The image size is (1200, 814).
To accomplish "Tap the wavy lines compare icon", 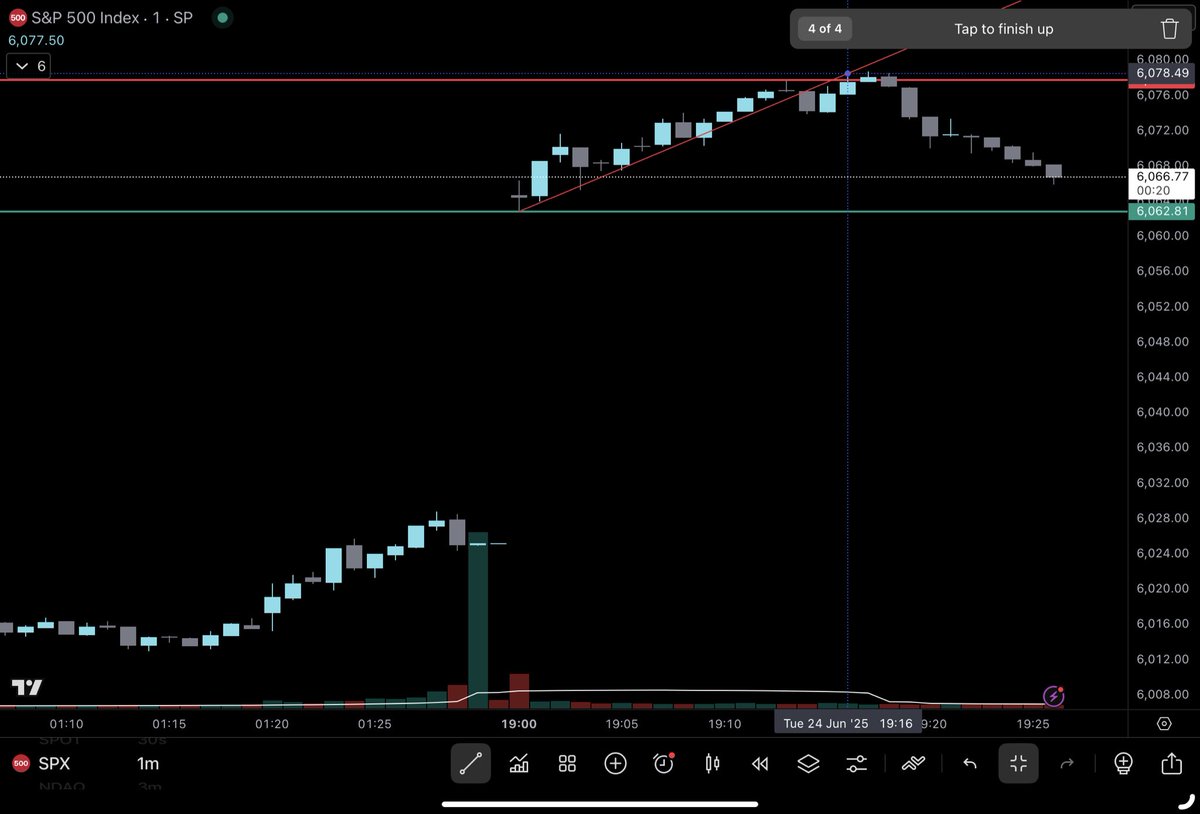I will coord(913,764).
